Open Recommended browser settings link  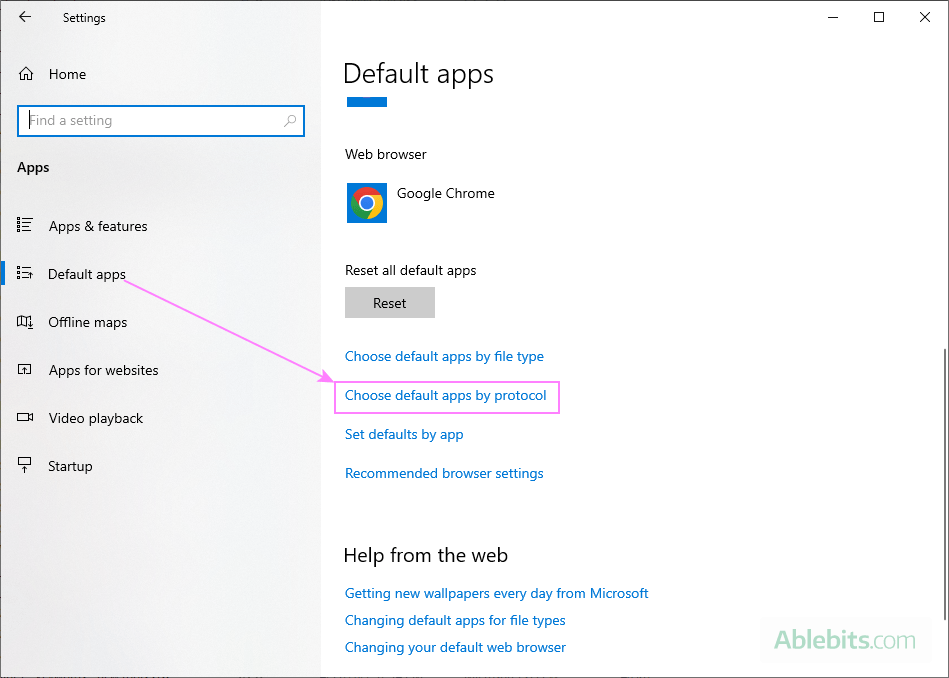(x=444, y=473)
